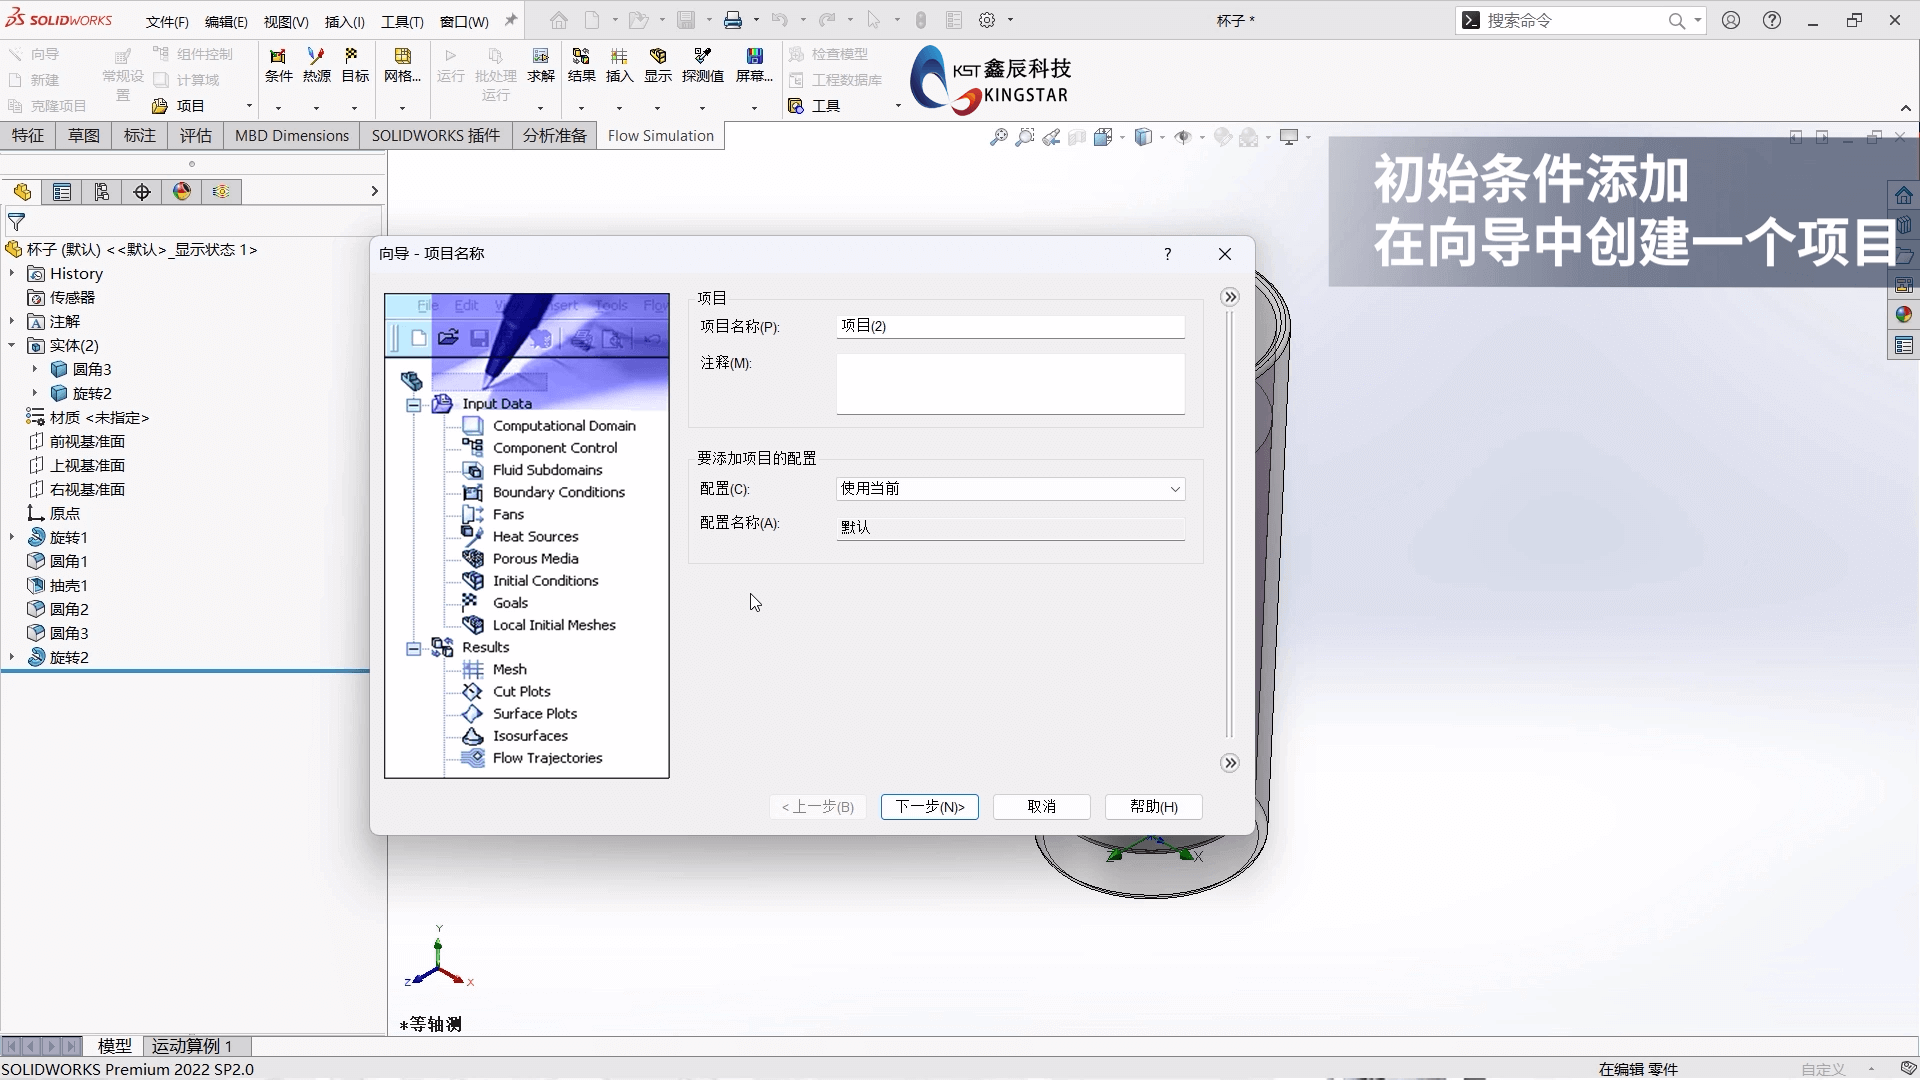Select the Goals icon in Input Data
The image size is (1920, 1080).
click(472, 601)
